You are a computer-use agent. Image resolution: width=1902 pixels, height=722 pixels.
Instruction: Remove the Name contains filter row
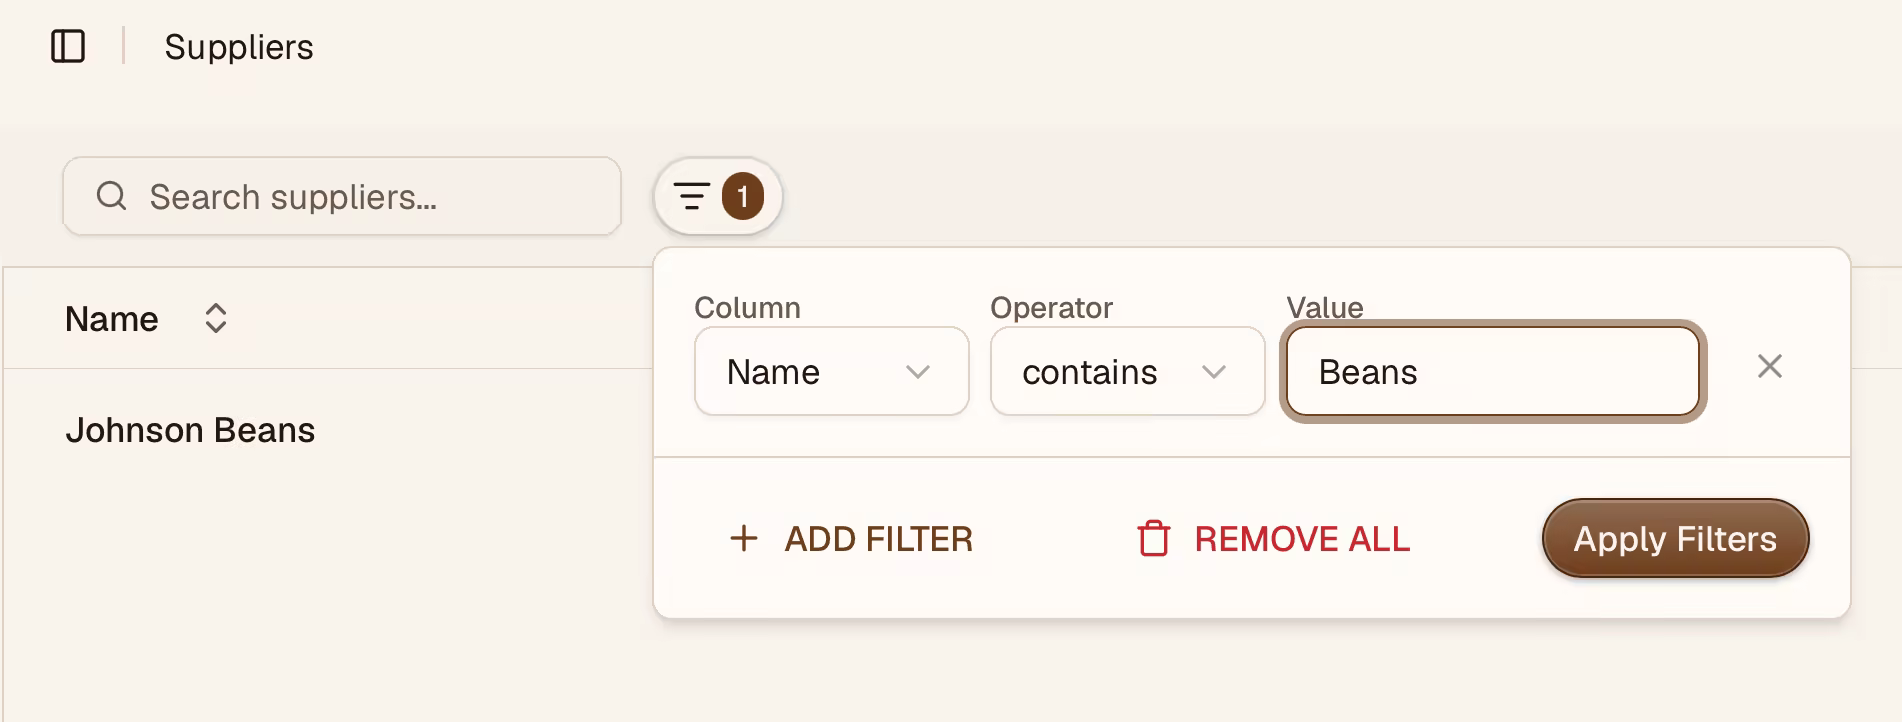tap(1769, 366)
